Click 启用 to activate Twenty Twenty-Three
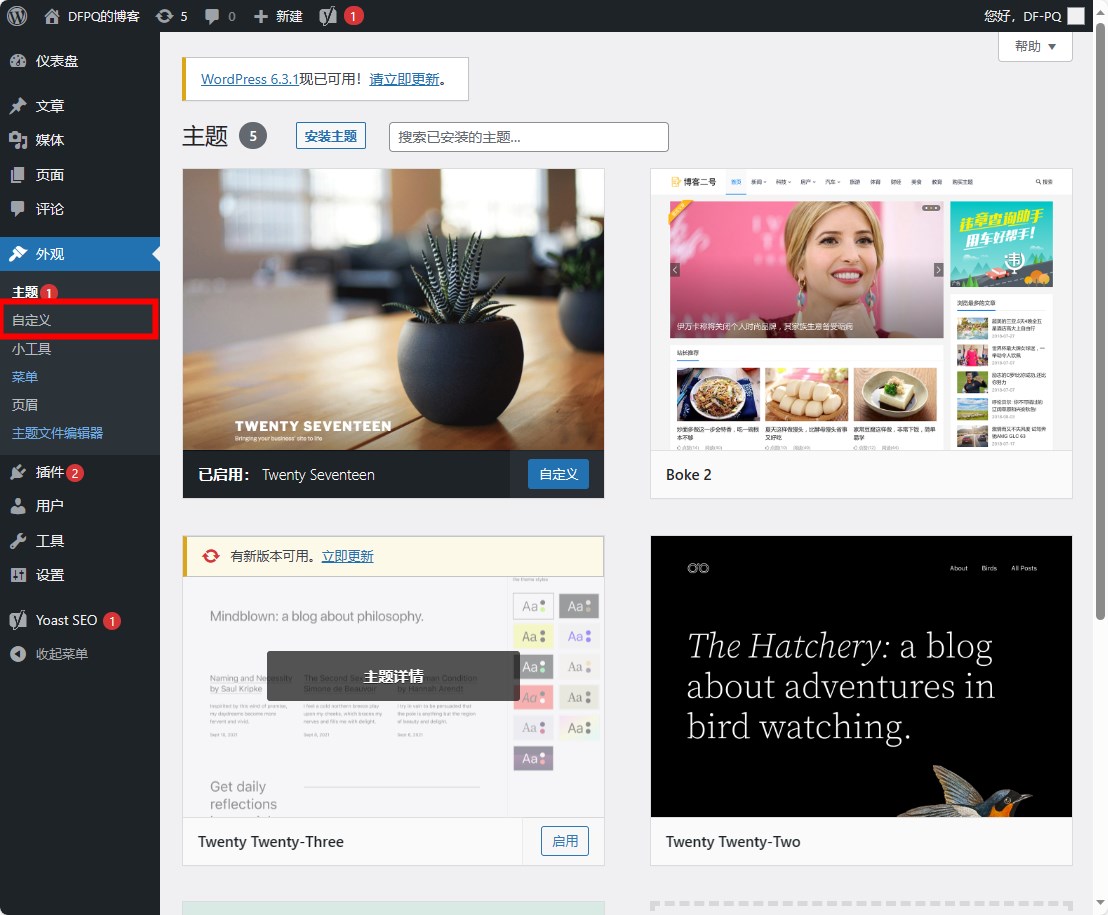The height and width of the screenshot is (915, 1108). point(565,841)
